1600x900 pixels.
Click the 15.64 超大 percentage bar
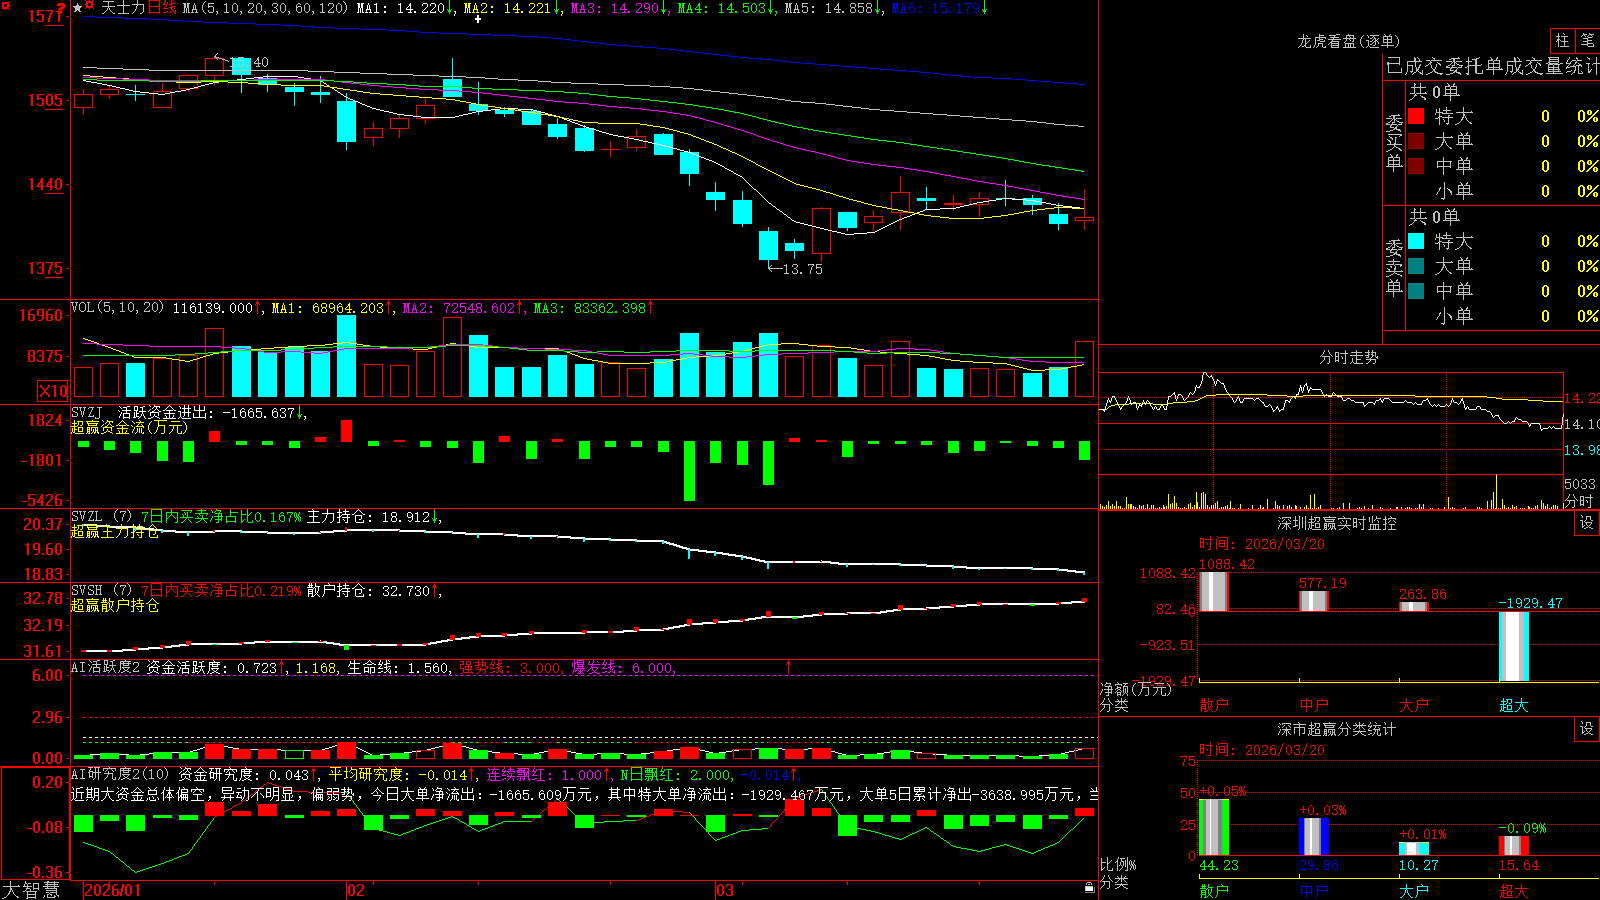1513,846
